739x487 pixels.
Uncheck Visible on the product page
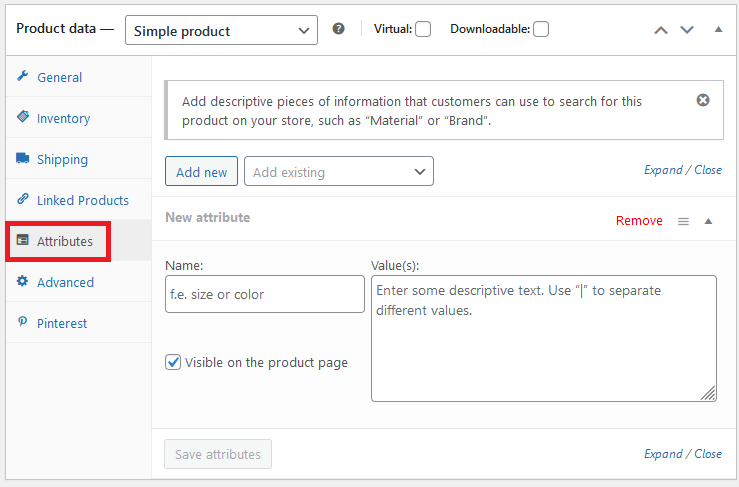(x=173, y=363)
